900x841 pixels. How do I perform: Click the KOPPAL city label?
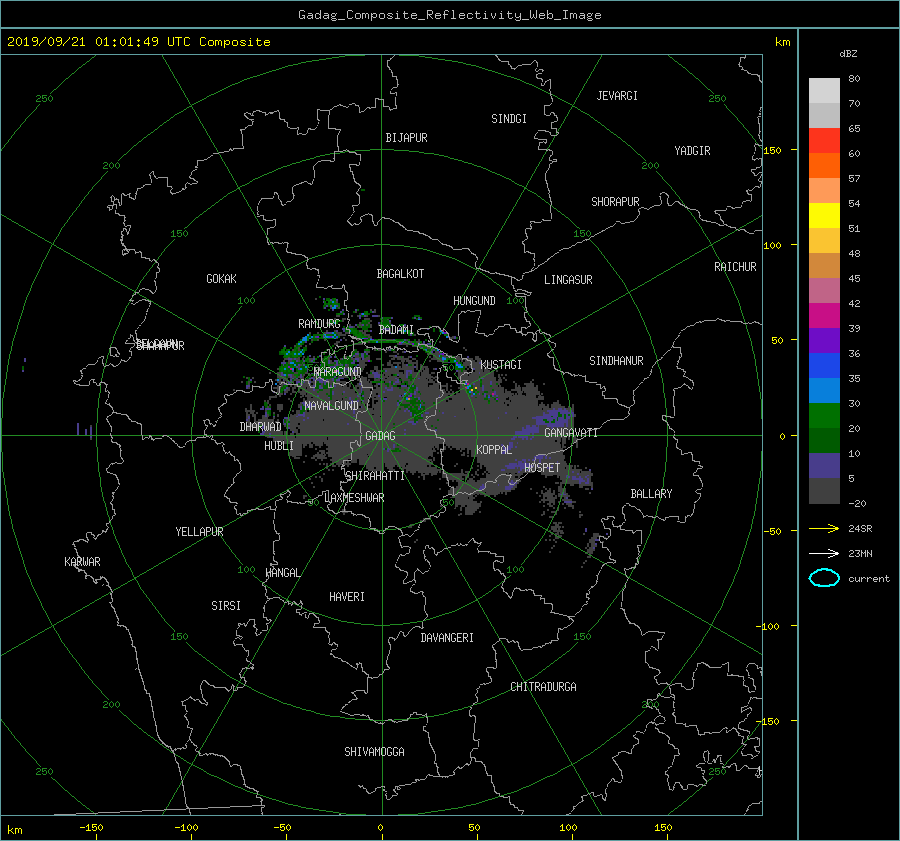[x=494, y=449]
